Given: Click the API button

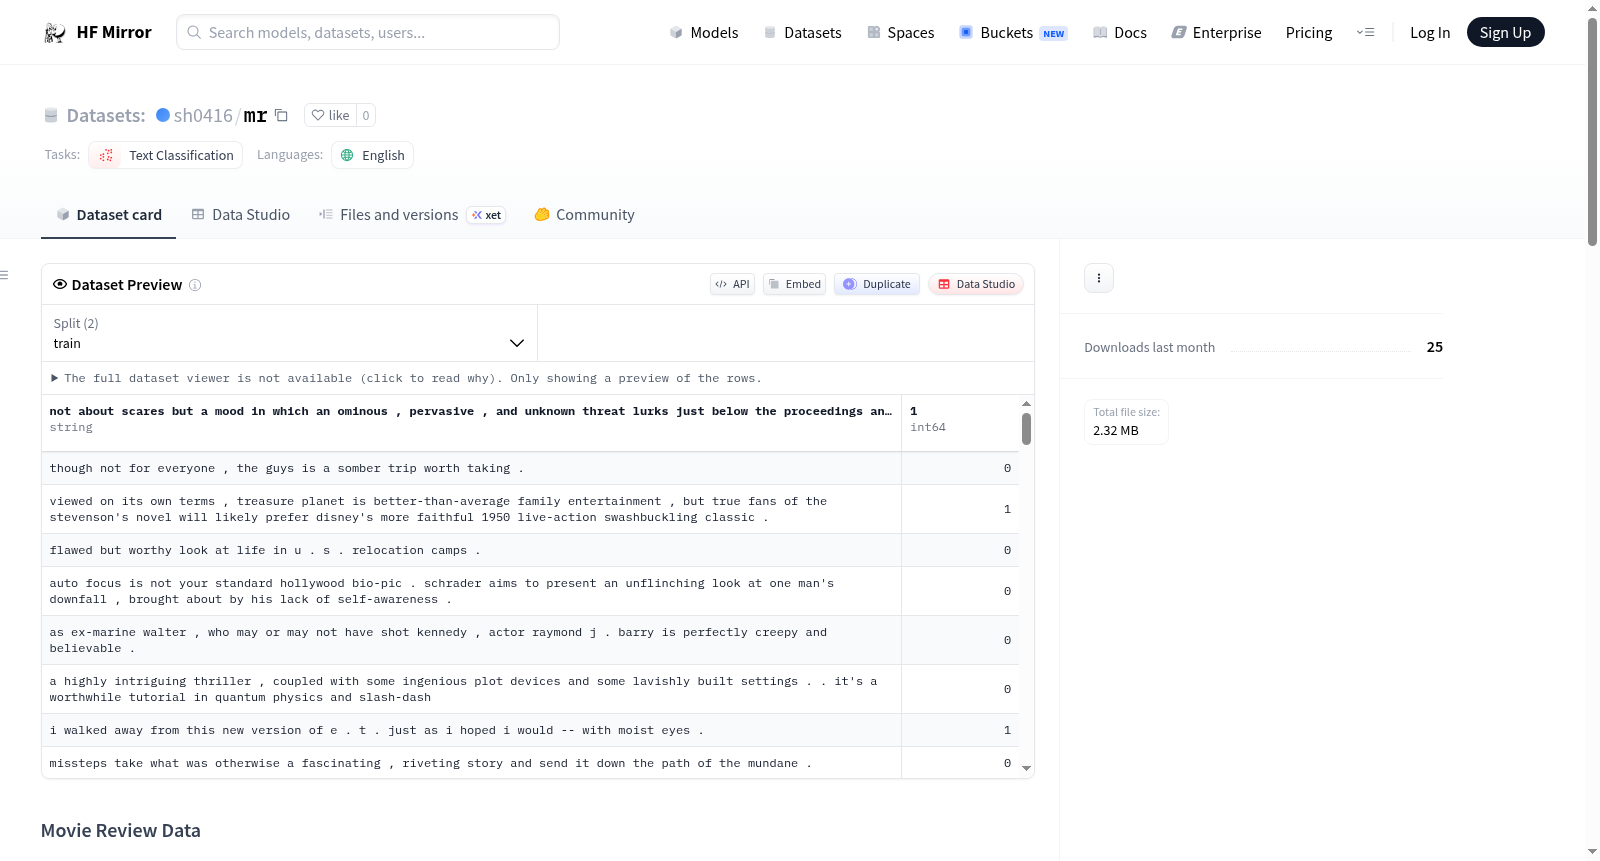Looking at the screenshot, I should (732, 284).
